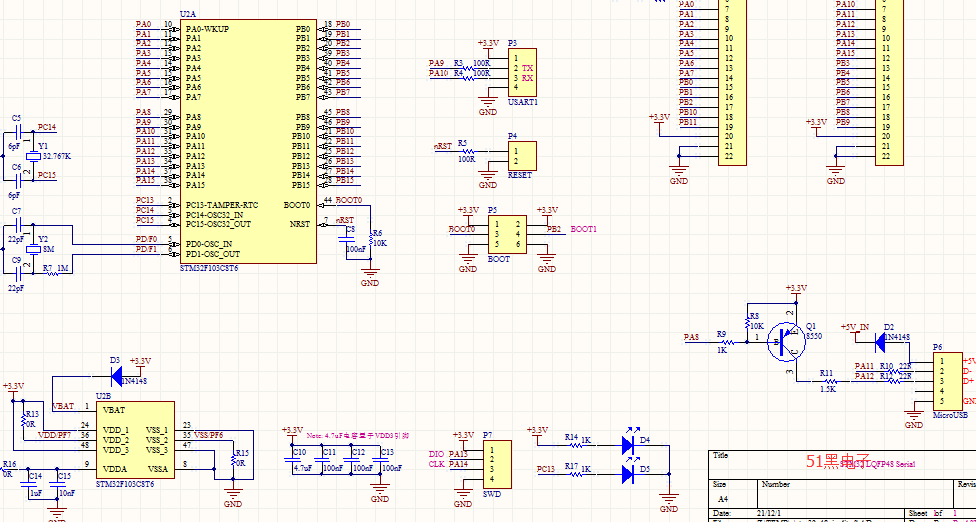The height and width of the screenshot is (522, 976).
Task: Select the R8 10K resistor
Action: pyautogui.click(x=749, y=323)
